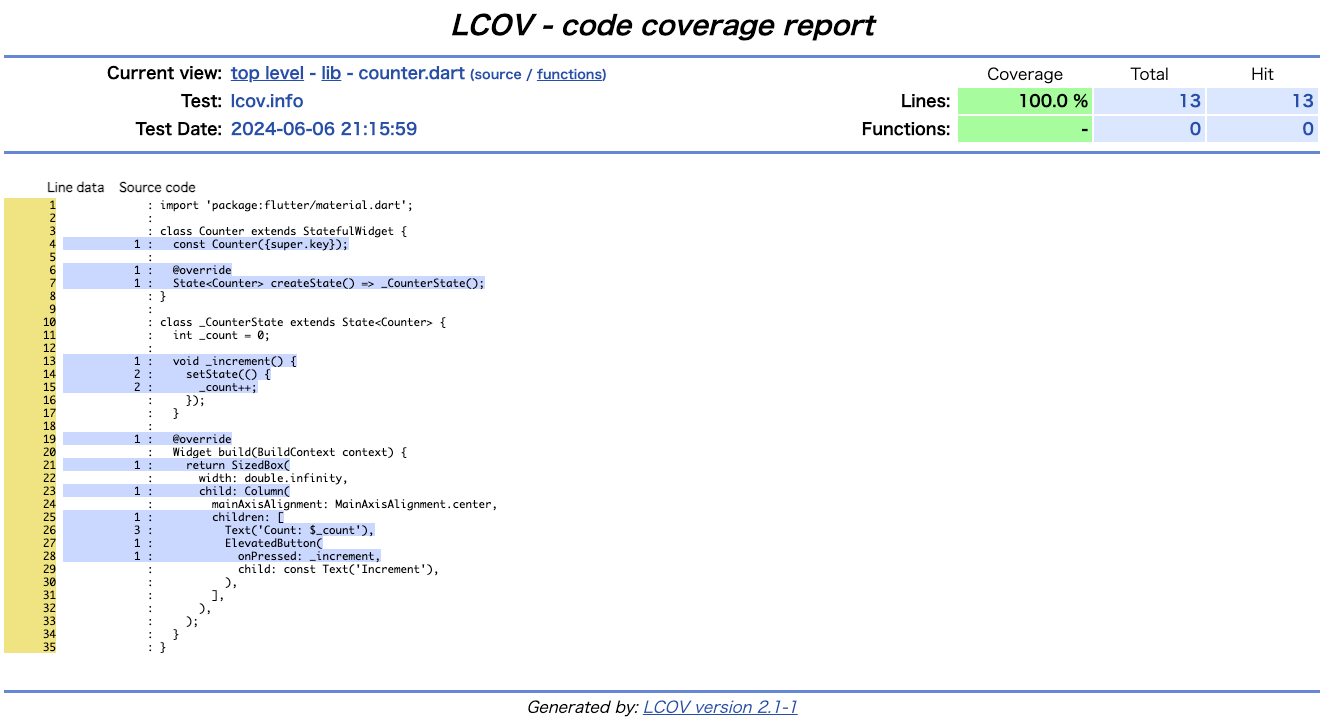Click the lcov.info test name
Viewport: 1327px width, 722px height.
click(267, 101)
